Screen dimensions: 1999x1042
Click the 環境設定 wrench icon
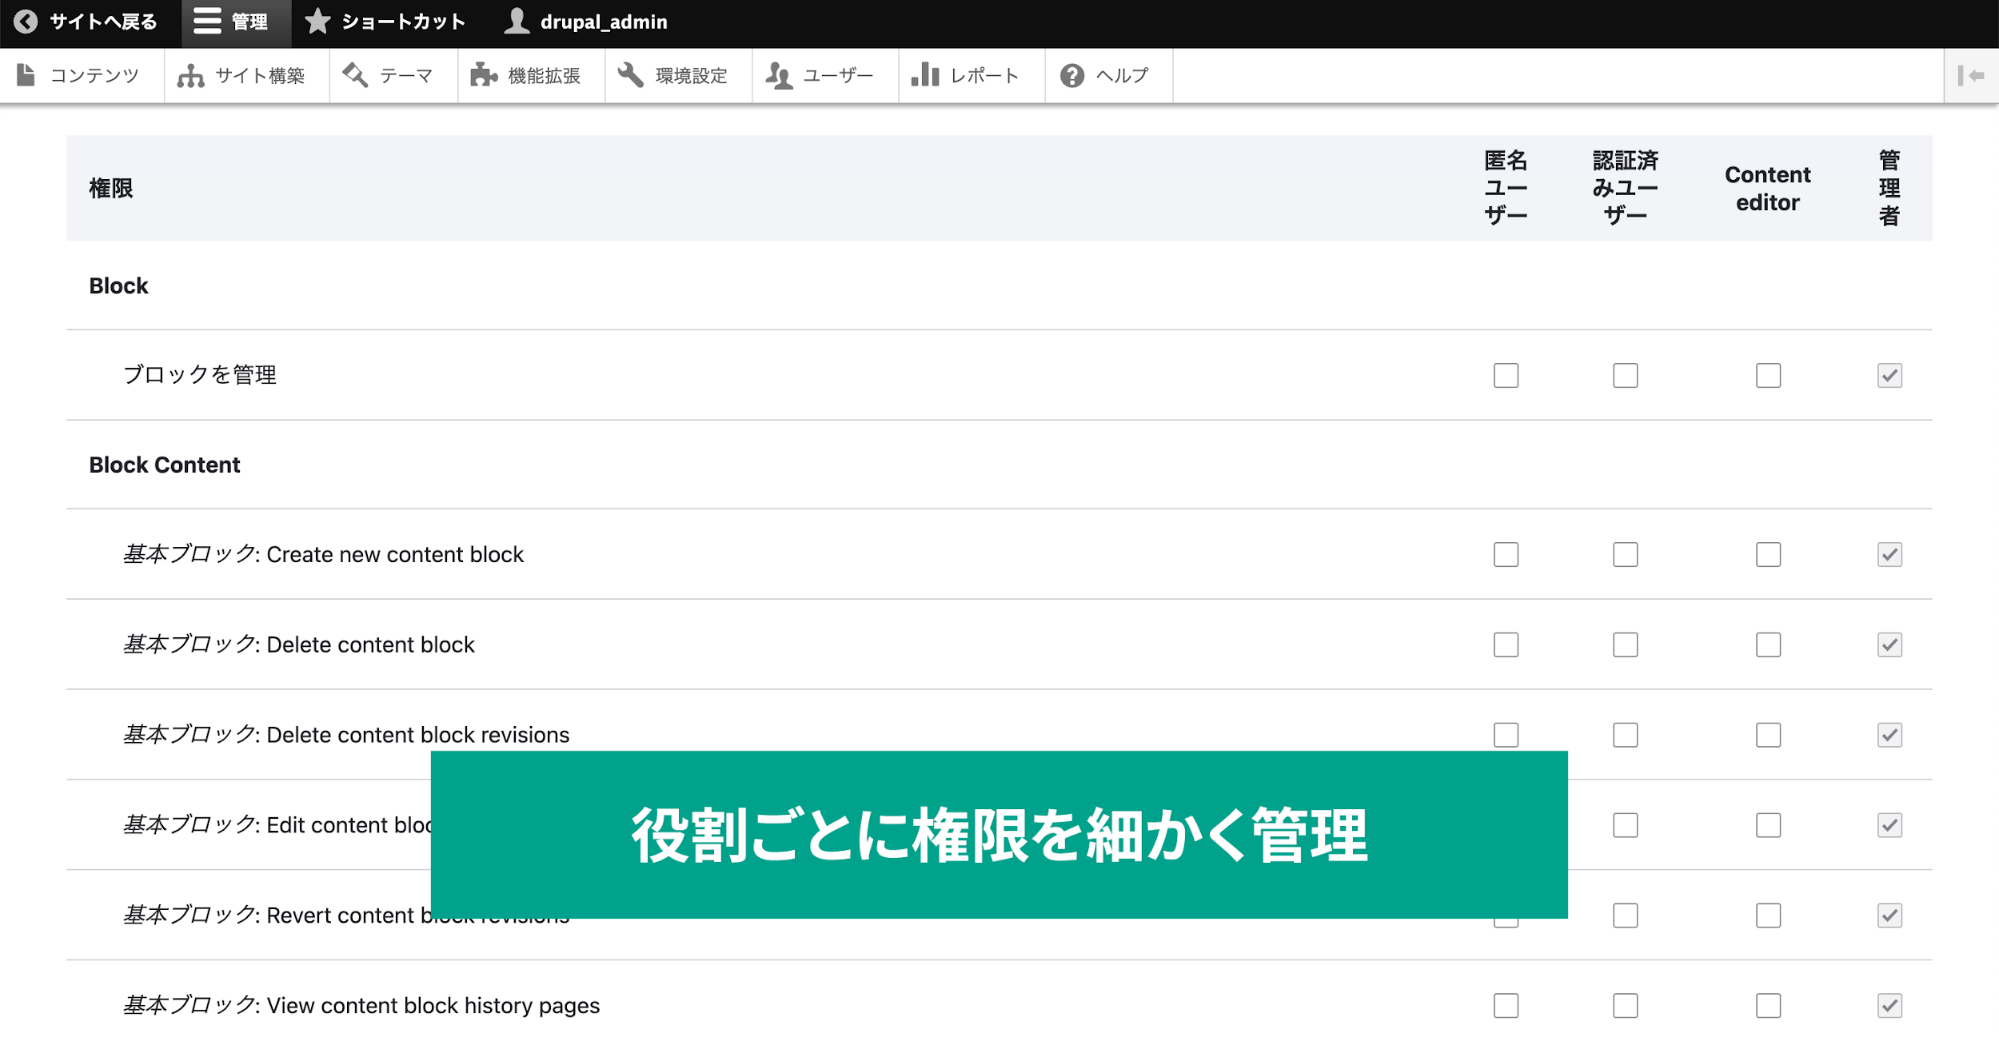point(630,75)
